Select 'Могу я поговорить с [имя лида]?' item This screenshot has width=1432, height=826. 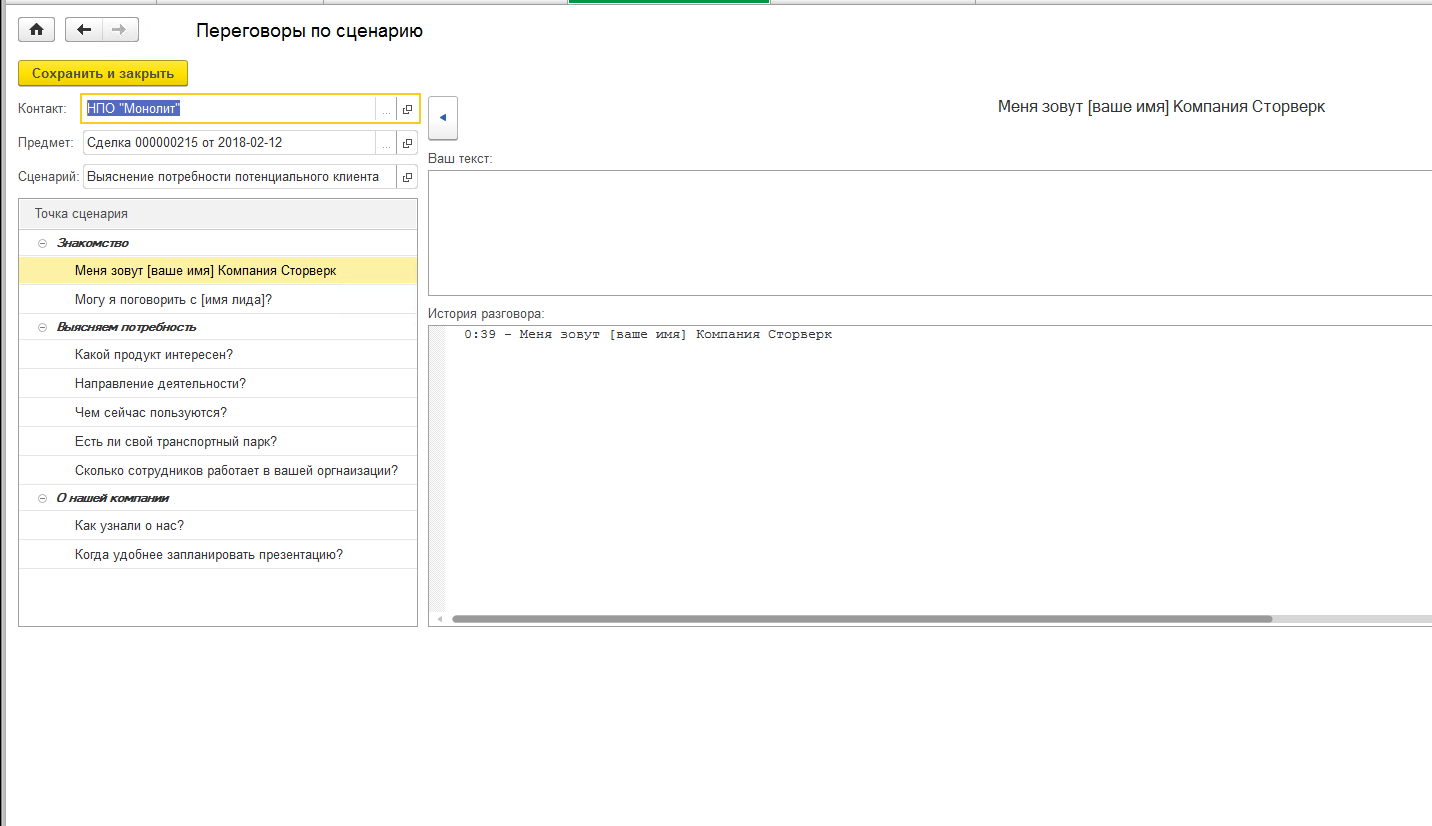click(x=173, y=299)
